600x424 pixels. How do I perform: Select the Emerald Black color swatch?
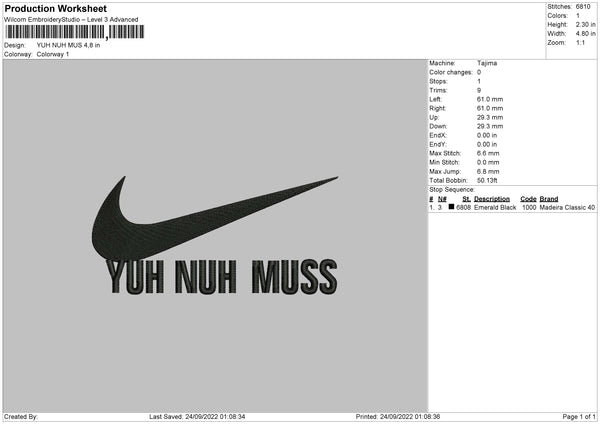451,207
